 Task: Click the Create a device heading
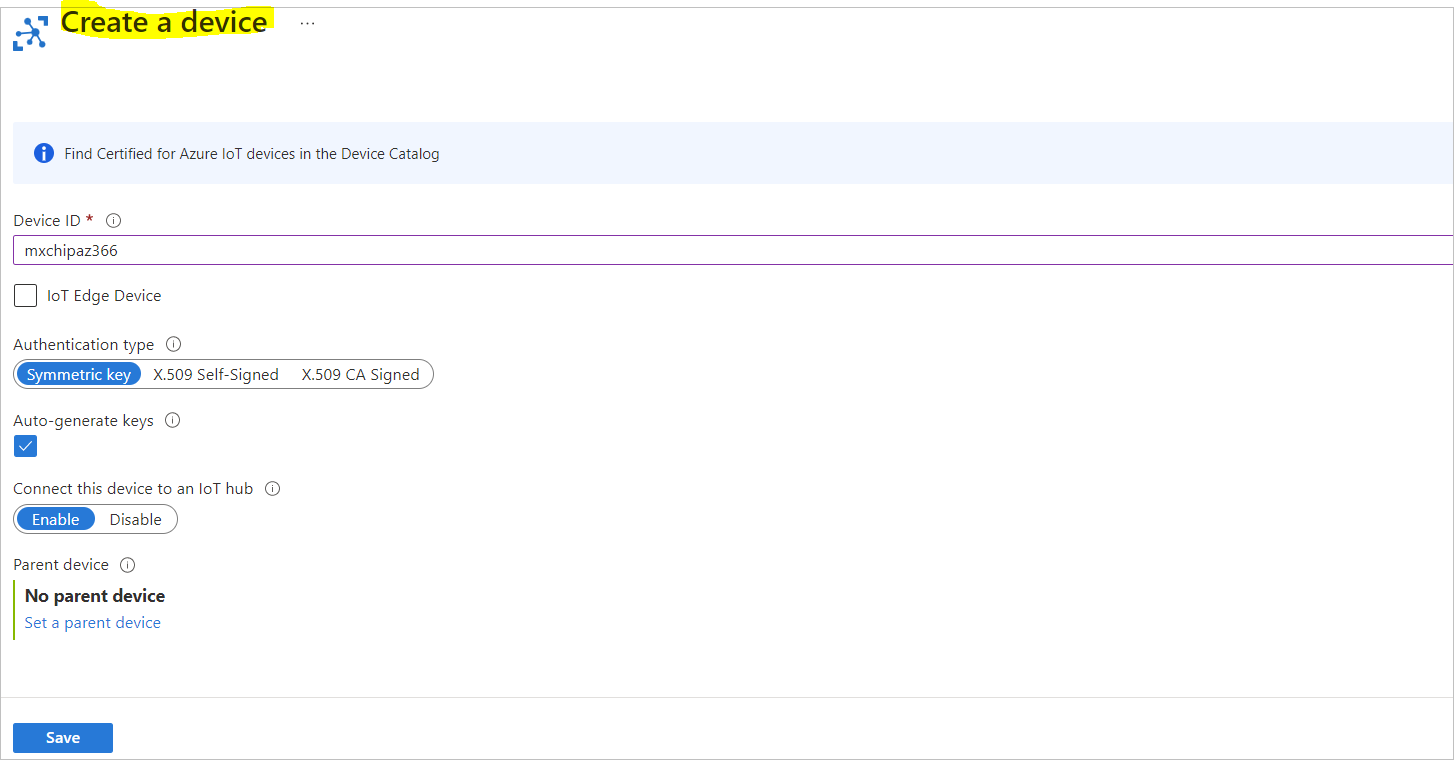pos(164,22)
